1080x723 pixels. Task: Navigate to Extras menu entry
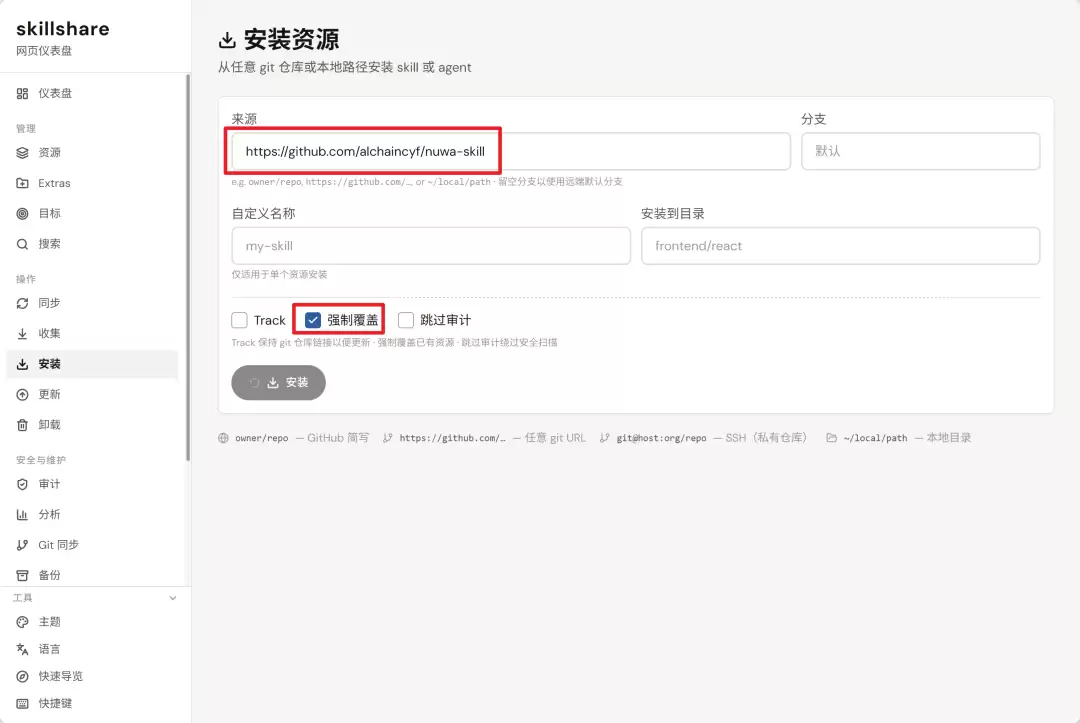tap(92, 183)
